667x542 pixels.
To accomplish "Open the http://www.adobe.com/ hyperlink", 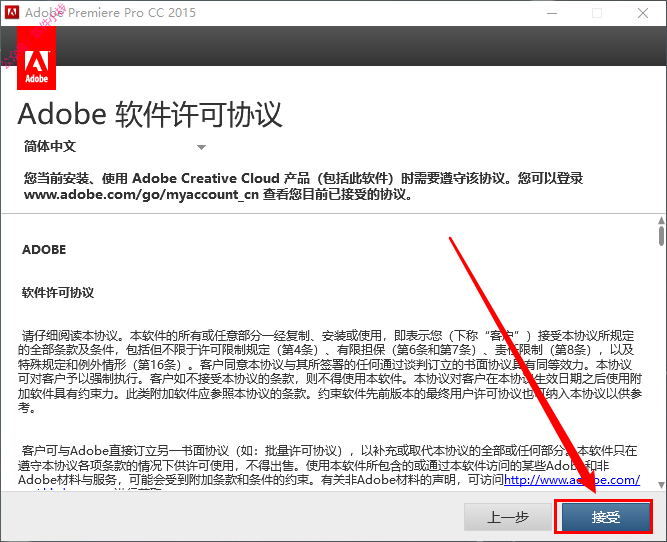I will (x=572, y=480).
